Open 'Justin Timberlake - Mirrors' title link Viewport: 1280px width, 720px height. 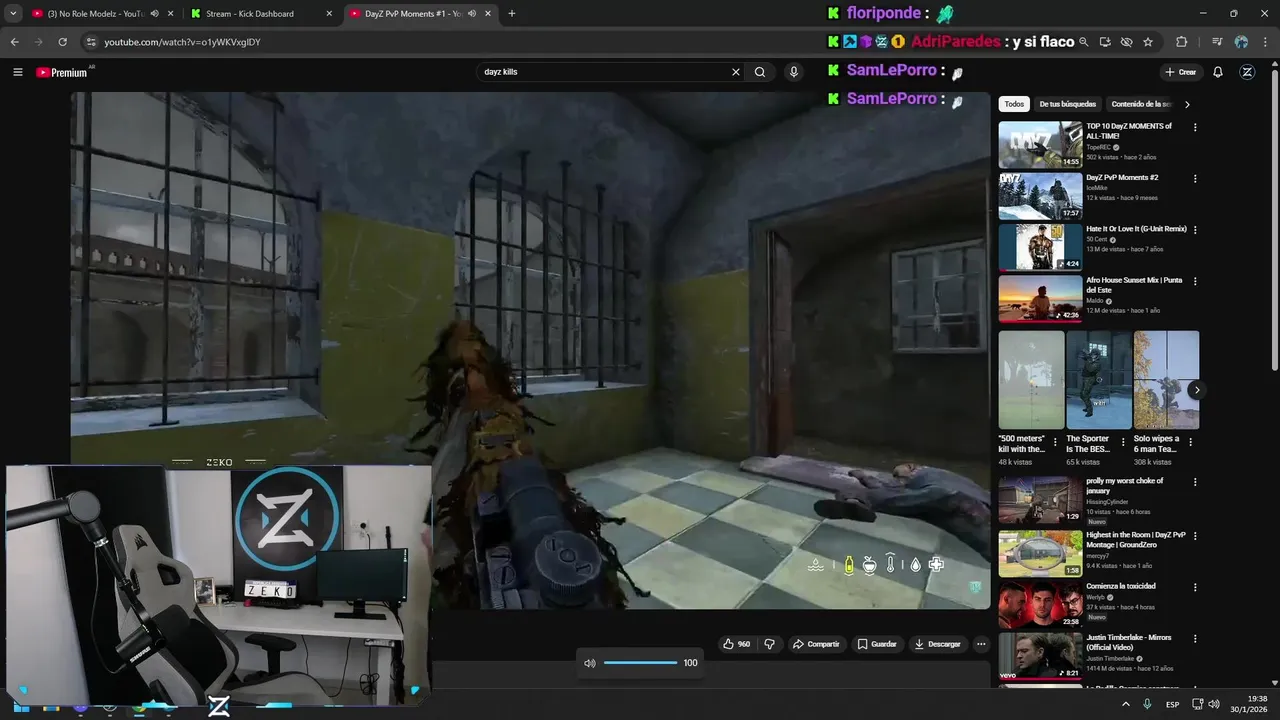pyautogui.click(x=1129, y=642)
